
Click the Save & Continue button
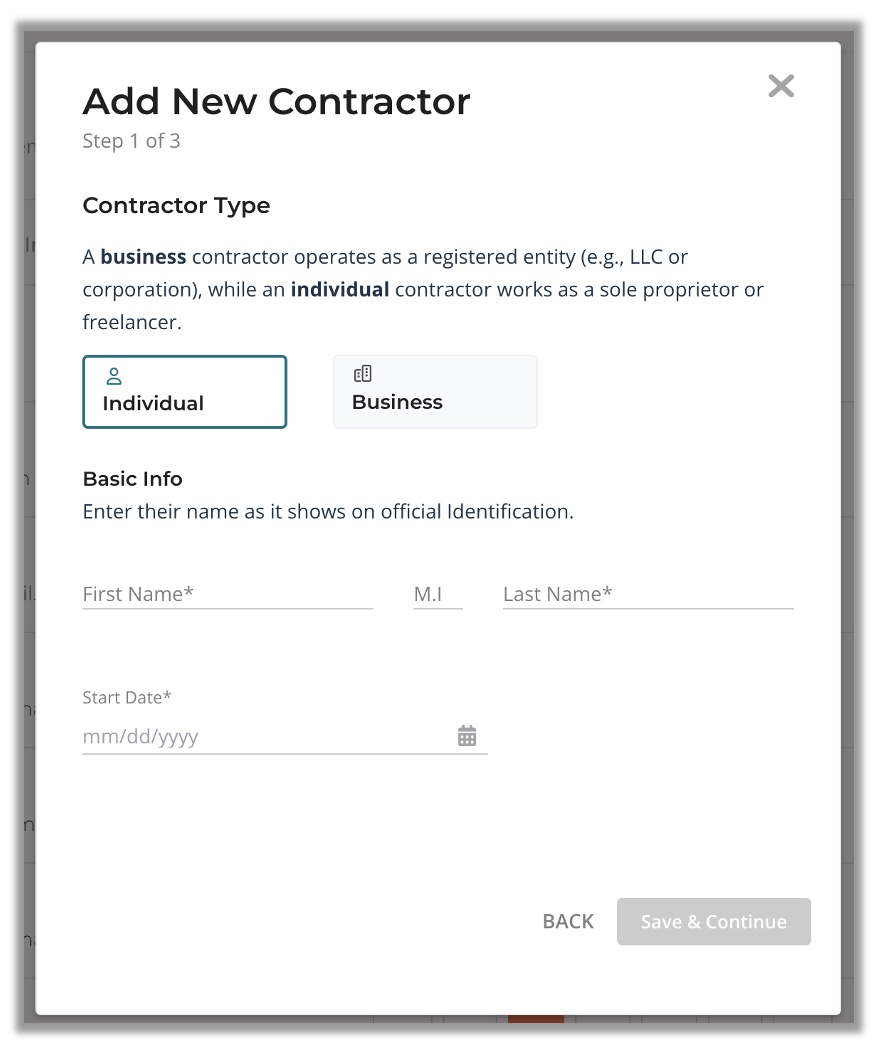(714, 921)
